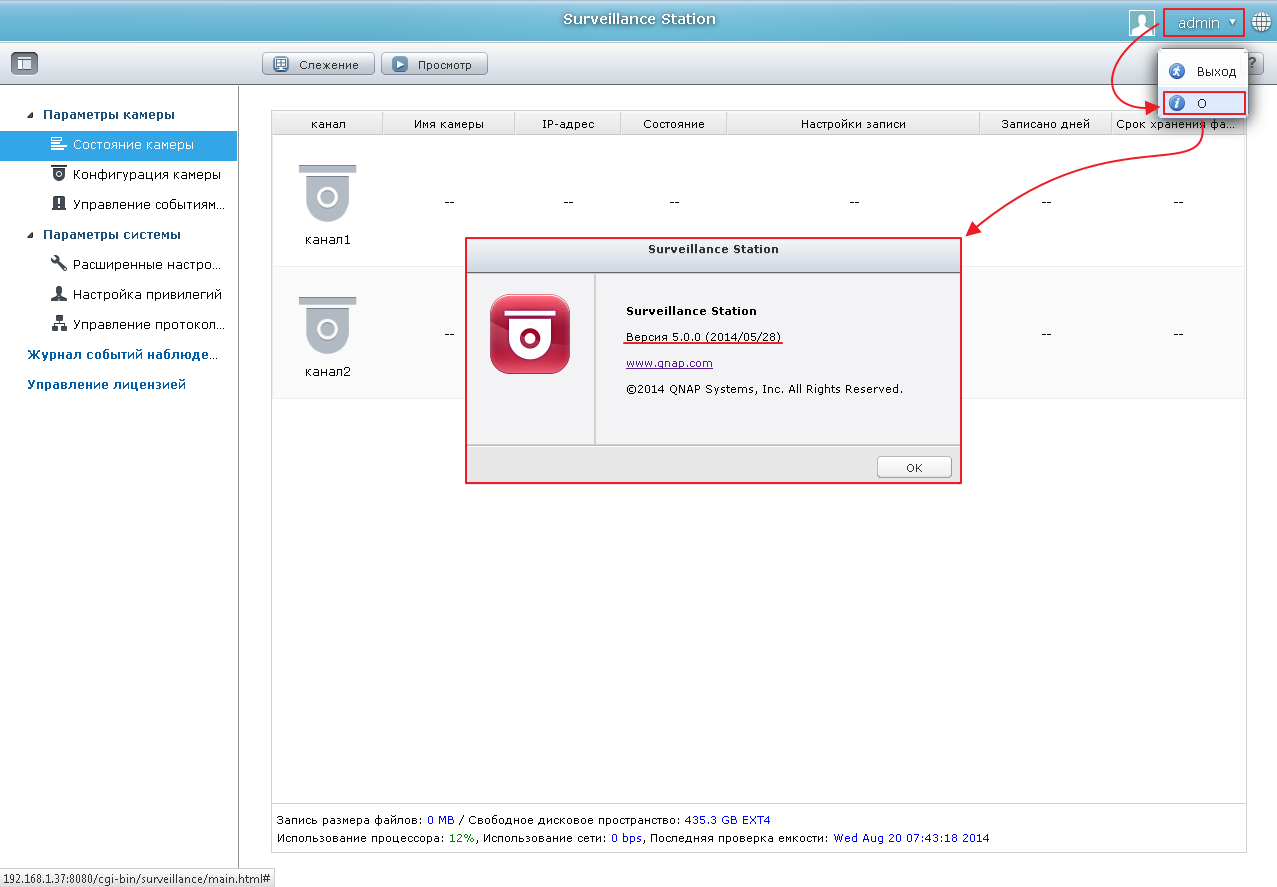This screenshot has height=887, width=1277.
Task: Open Управление протоколами in the sidebar
Action: pyautogui.click(x=118, y=325)
